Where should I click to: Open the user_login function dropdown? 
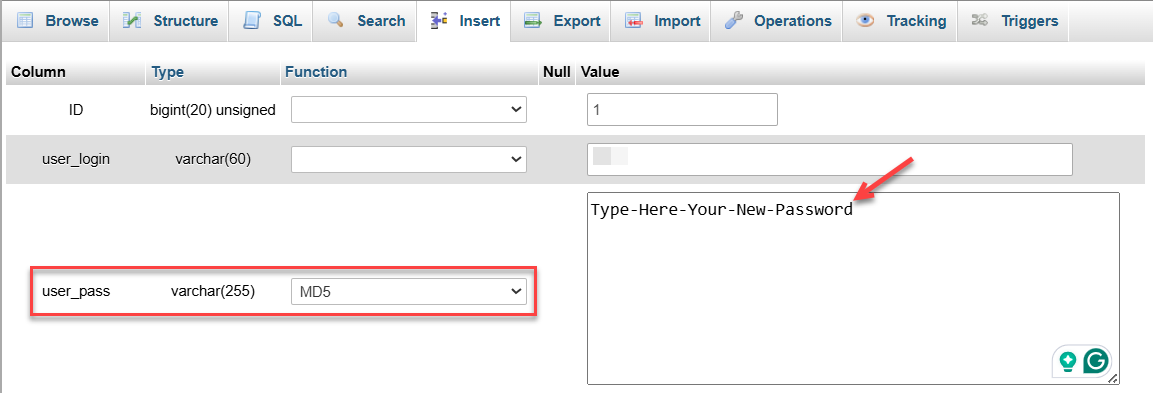pos(409,159)
